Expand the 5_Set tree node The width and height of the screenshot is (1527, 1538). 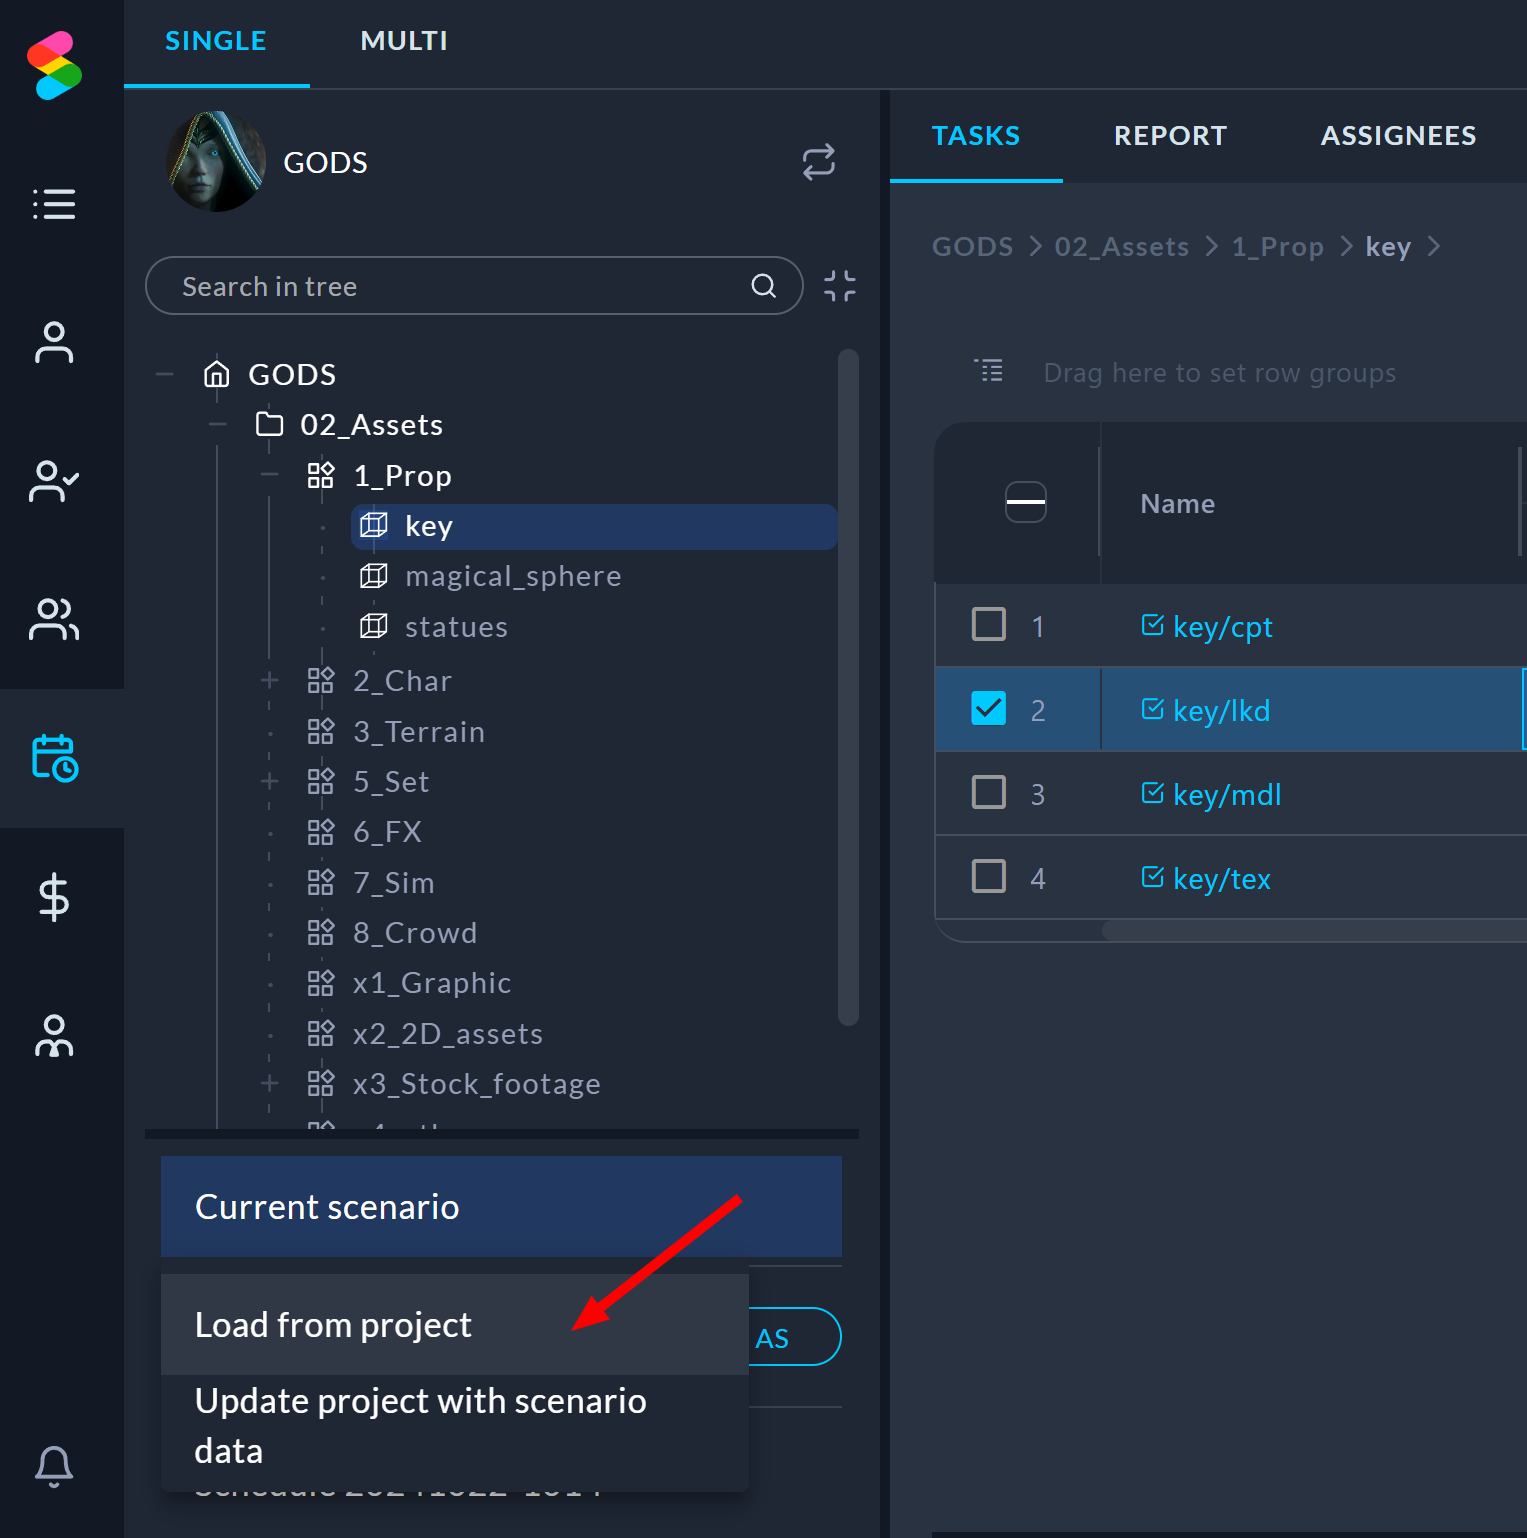(269, 781)
